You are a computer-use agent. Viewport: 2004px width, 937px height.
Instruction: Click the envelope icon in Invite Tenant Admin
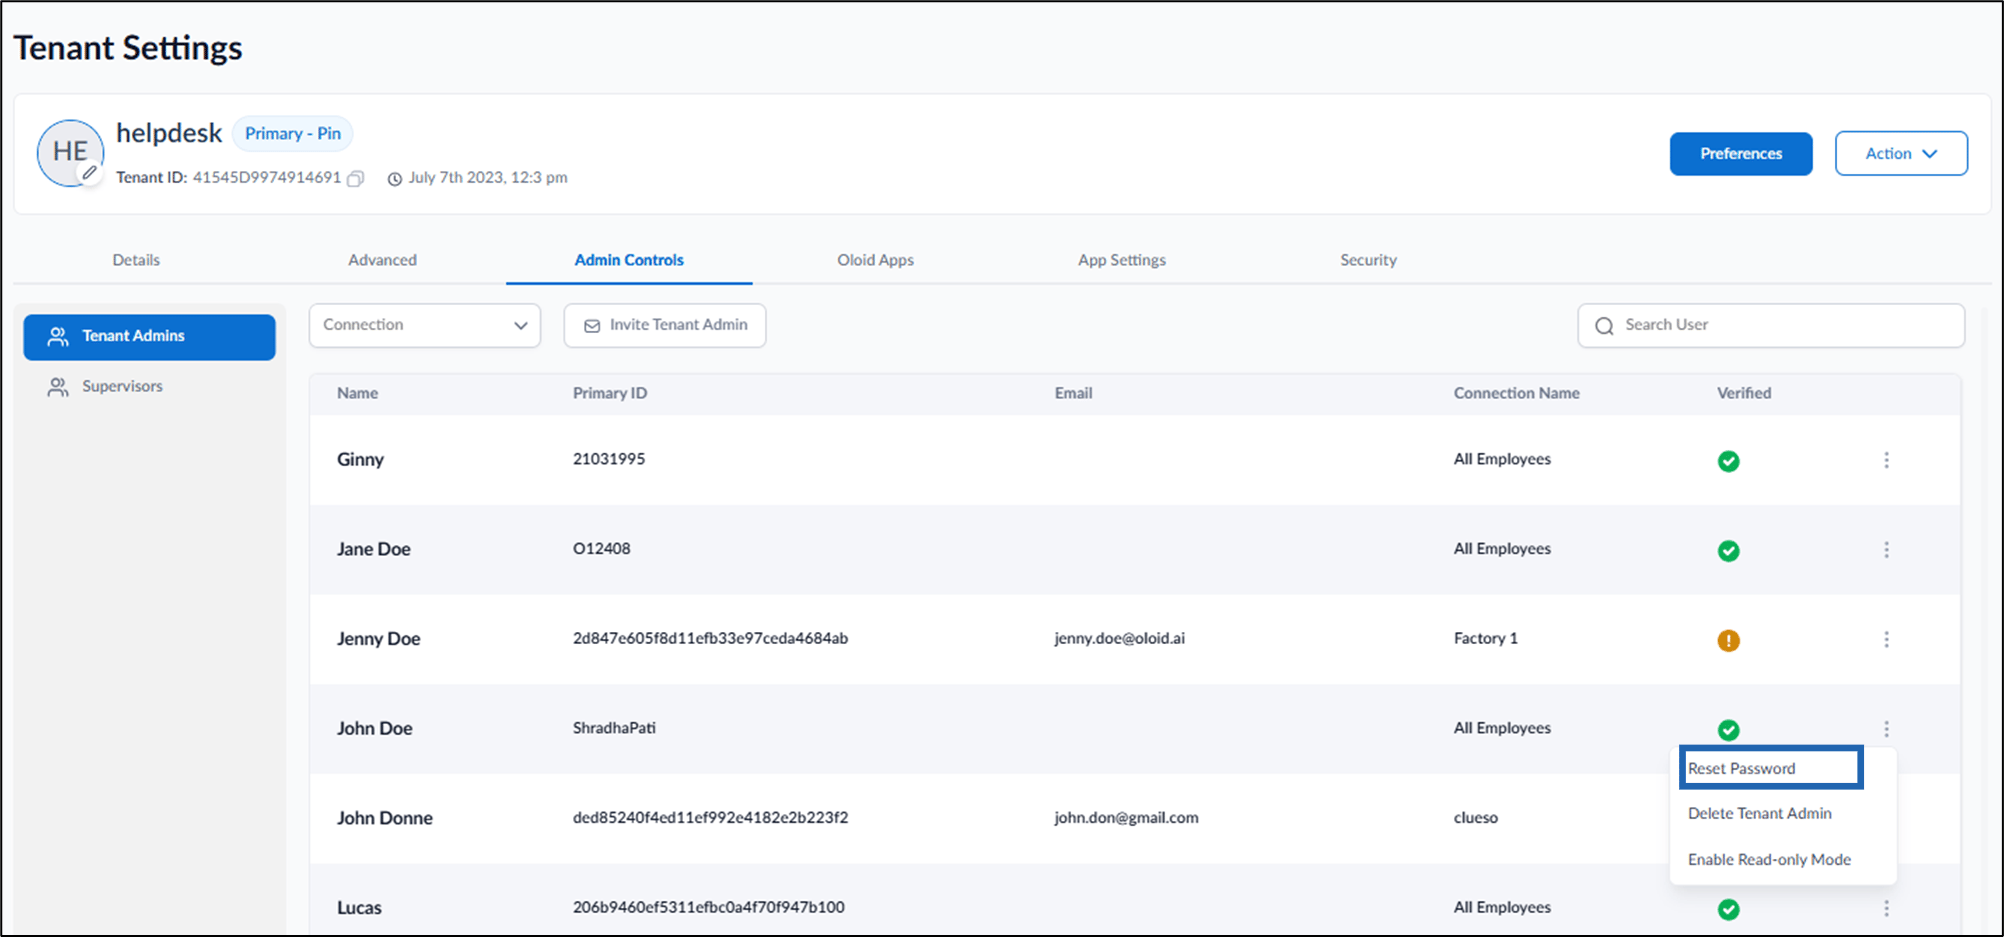(x=592, y=326)
